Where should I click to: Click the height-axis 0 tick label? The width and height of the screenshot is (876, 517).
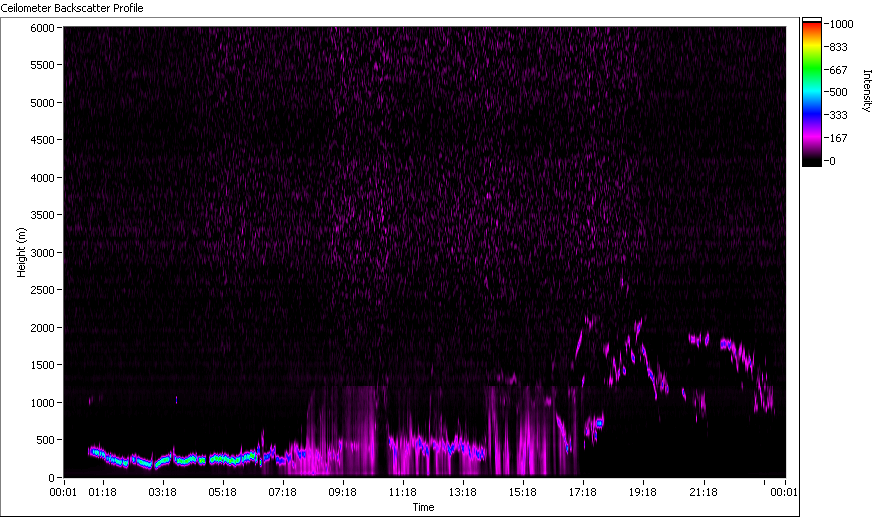click(x=51, y=478)
